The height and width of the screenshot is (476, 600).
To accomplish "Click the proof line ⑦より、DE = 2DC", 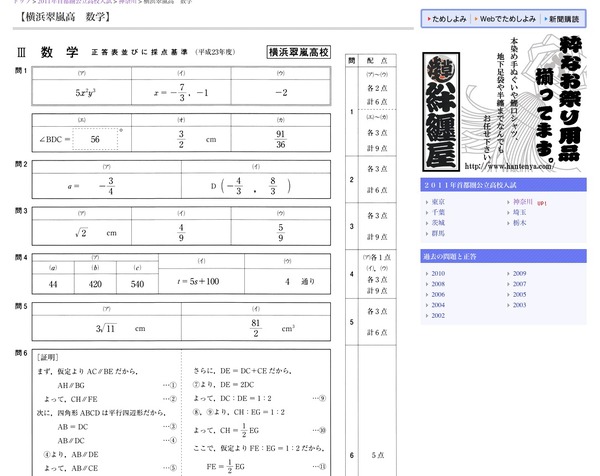I will pos(223,385).
